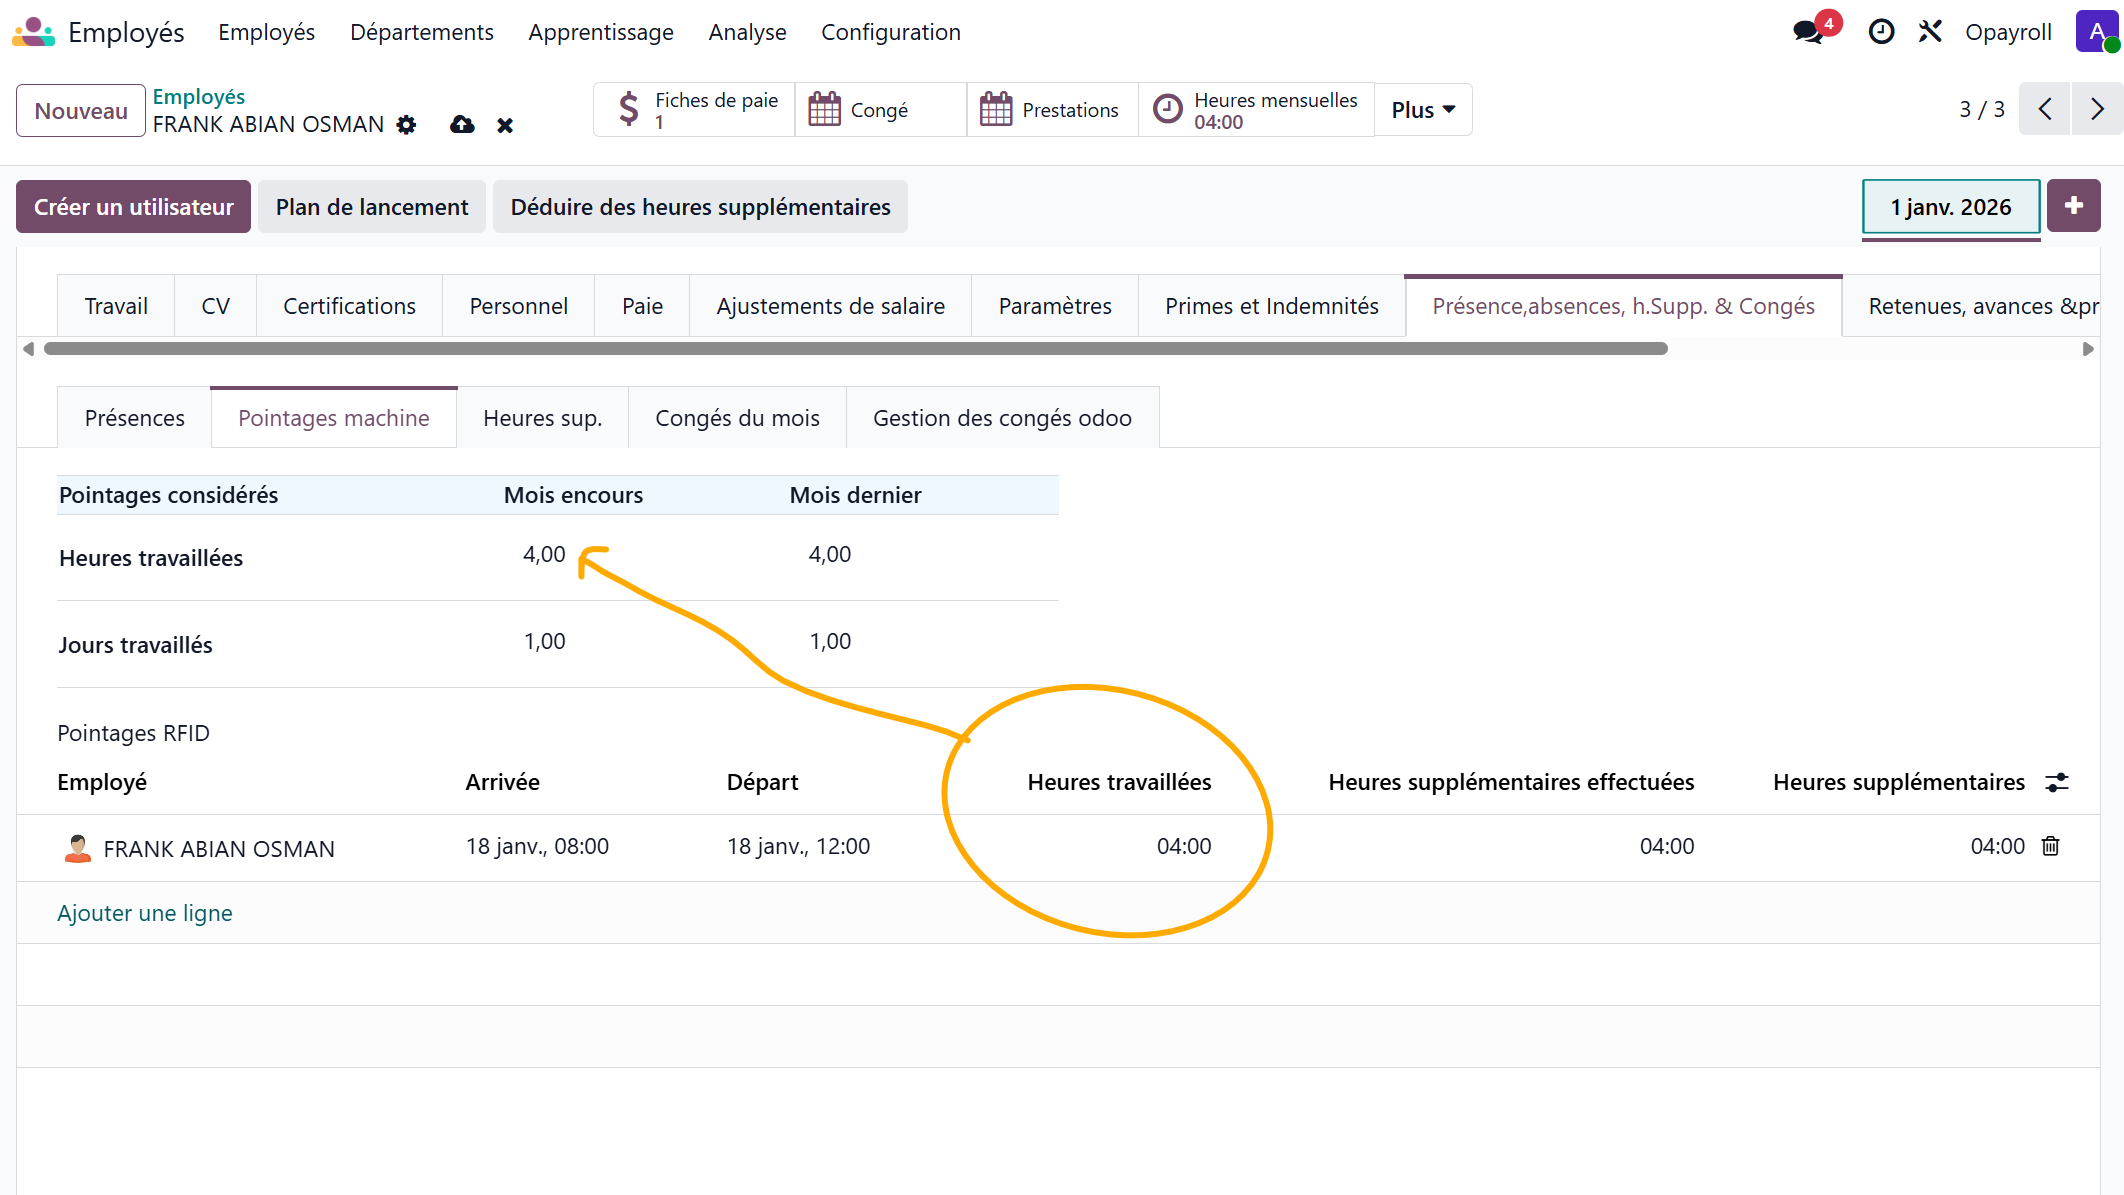Viewport: 2124px width, 1195px height.
Task: Go to previous employee record arrow
Action: tap(2045, 109)
